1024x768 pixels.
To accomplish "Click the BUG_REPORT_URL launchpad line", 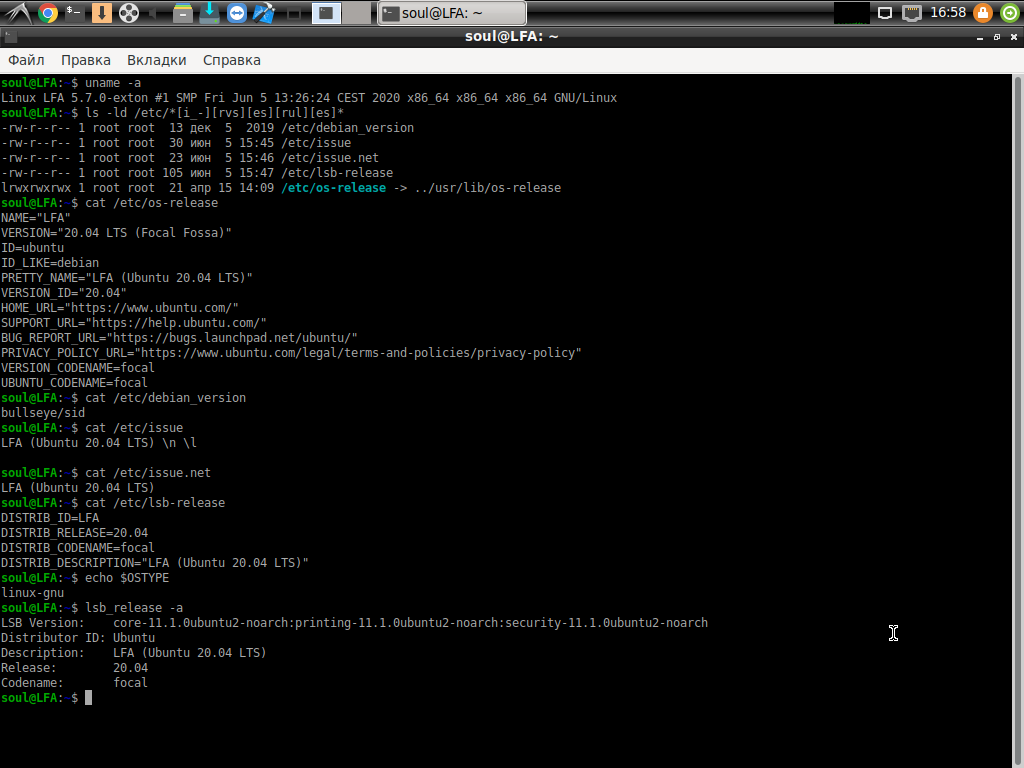I will coord(179,338).
